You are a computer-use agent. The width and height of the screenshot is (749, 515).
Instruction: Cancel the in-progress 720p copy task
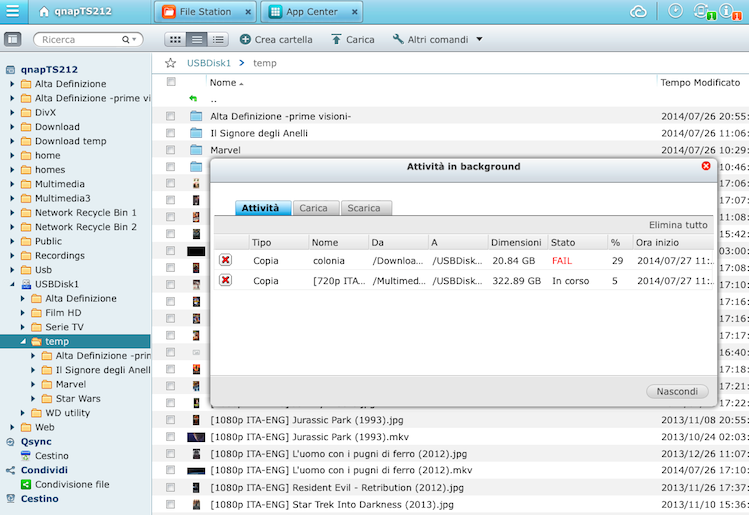(x=225, y=281)
